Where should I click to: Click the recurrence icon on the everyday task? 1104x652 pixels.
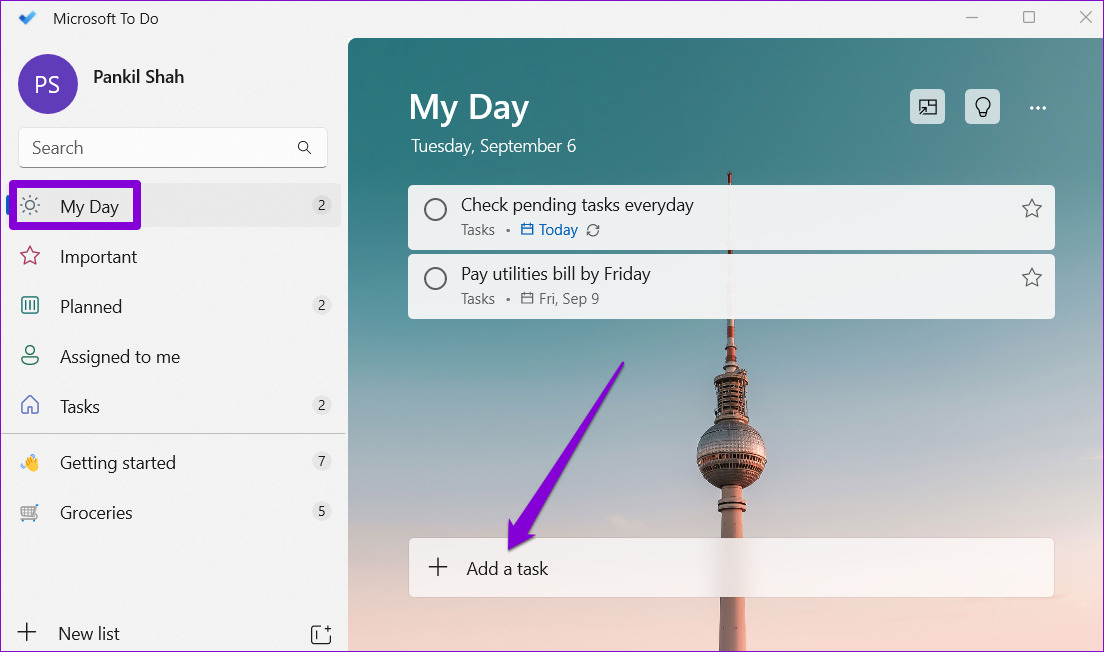click(593, 229)
